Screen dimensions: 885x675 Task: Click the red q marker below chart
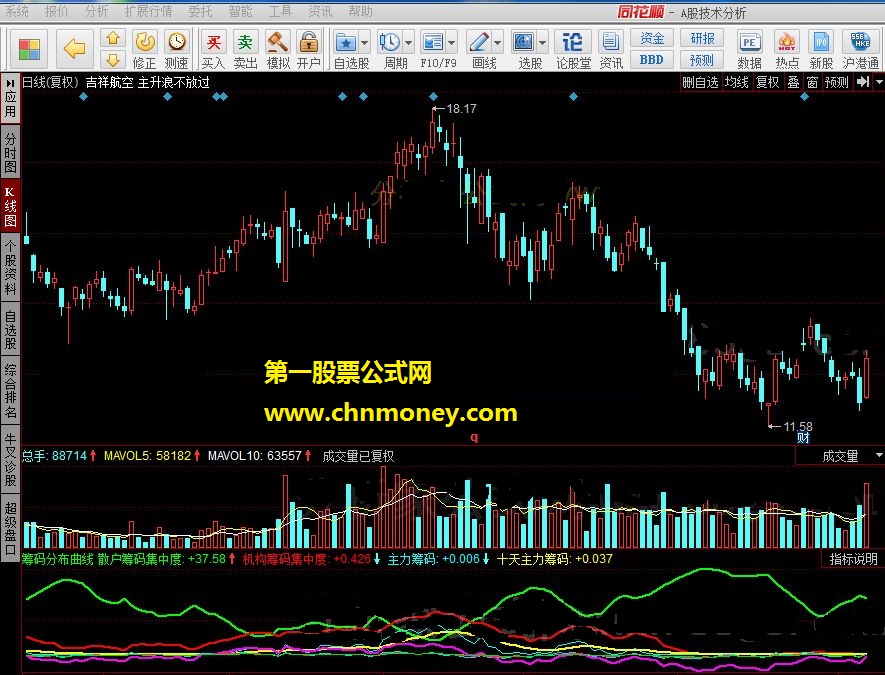(x=474, y=437)
